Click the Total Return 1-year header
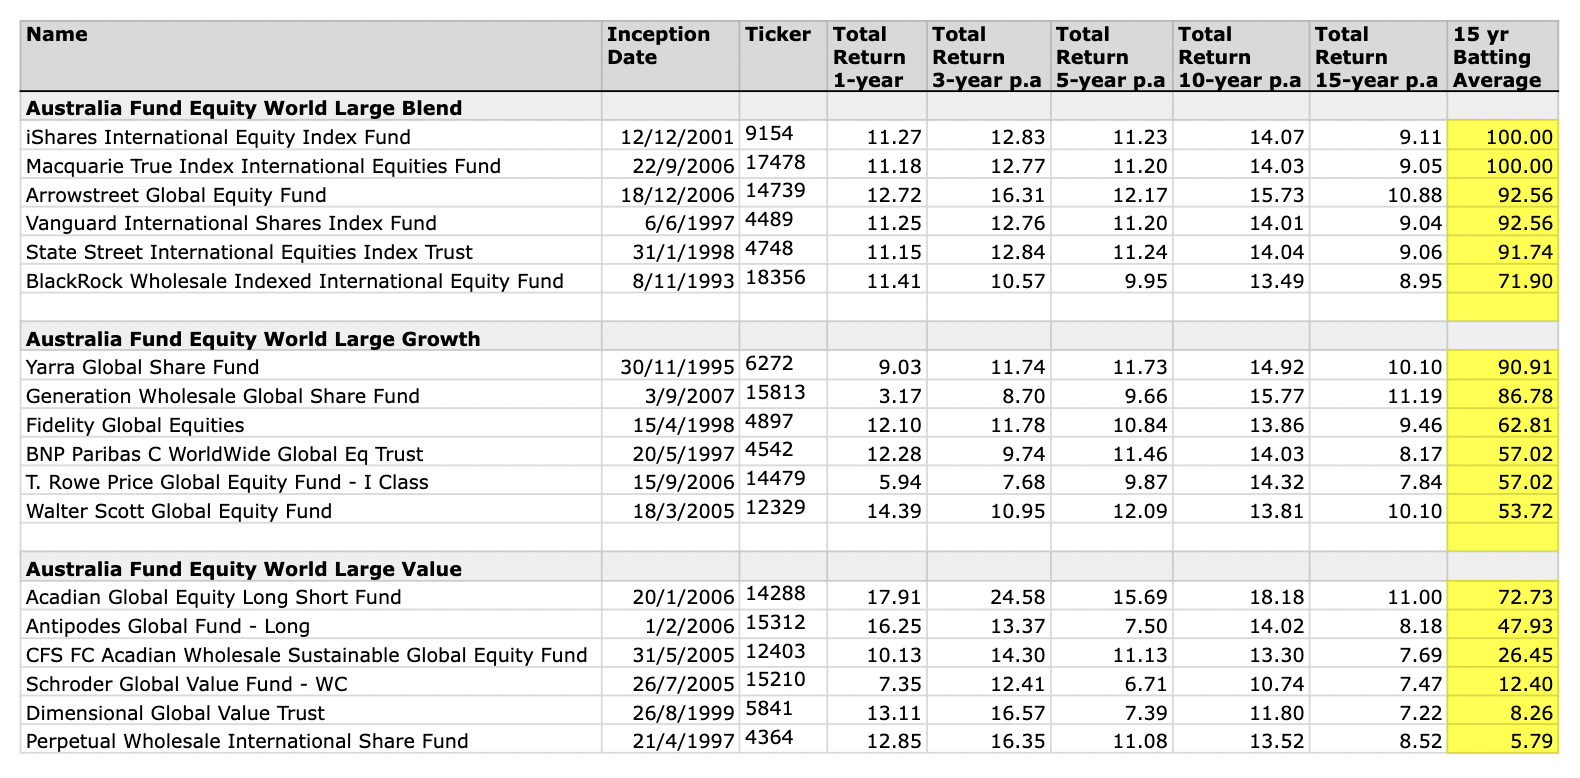 868,58
